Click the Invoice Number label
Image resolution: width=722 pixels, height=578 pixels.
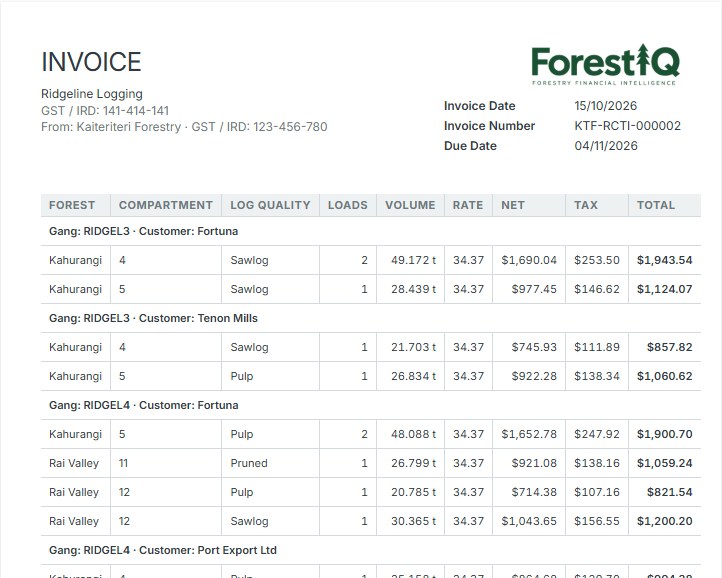tap(489, 126)
